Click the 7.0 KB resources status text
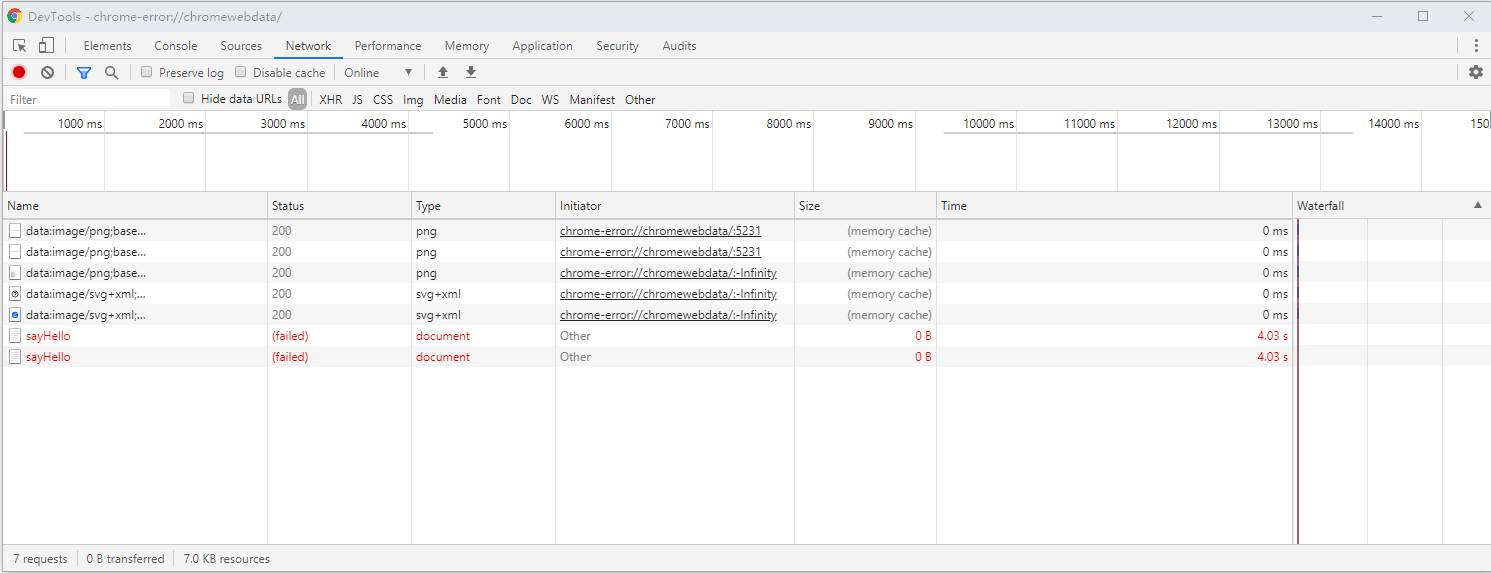This screenshot has height=573, width=1491. click(x=227, y=559)
